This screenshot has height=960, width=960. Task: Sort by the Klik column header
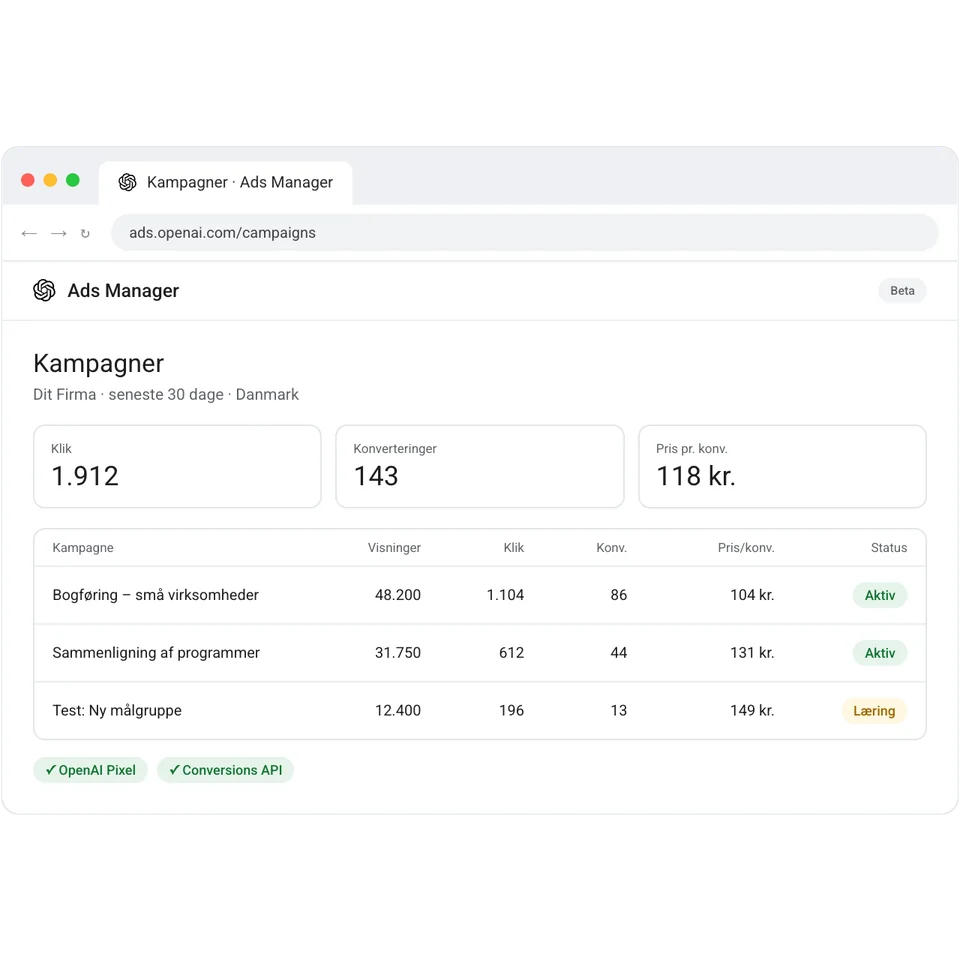tap(514, 548)
